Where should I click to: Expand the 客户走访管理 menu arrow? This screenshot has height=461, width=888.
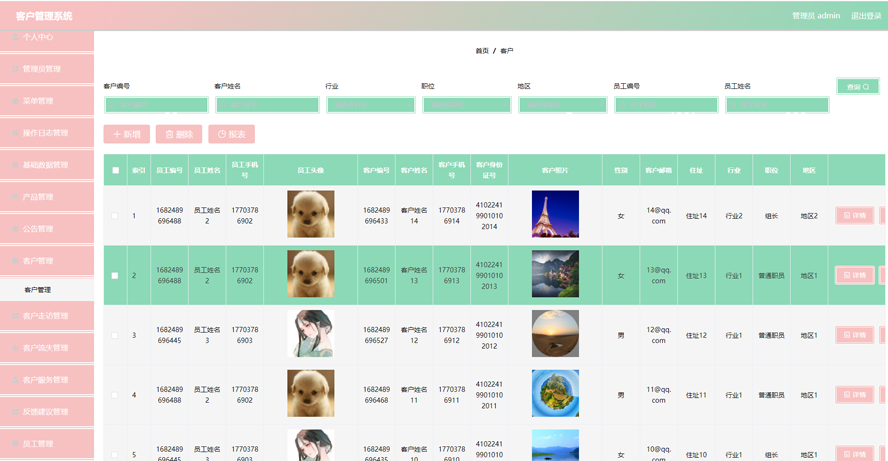(x=85, y=315)
